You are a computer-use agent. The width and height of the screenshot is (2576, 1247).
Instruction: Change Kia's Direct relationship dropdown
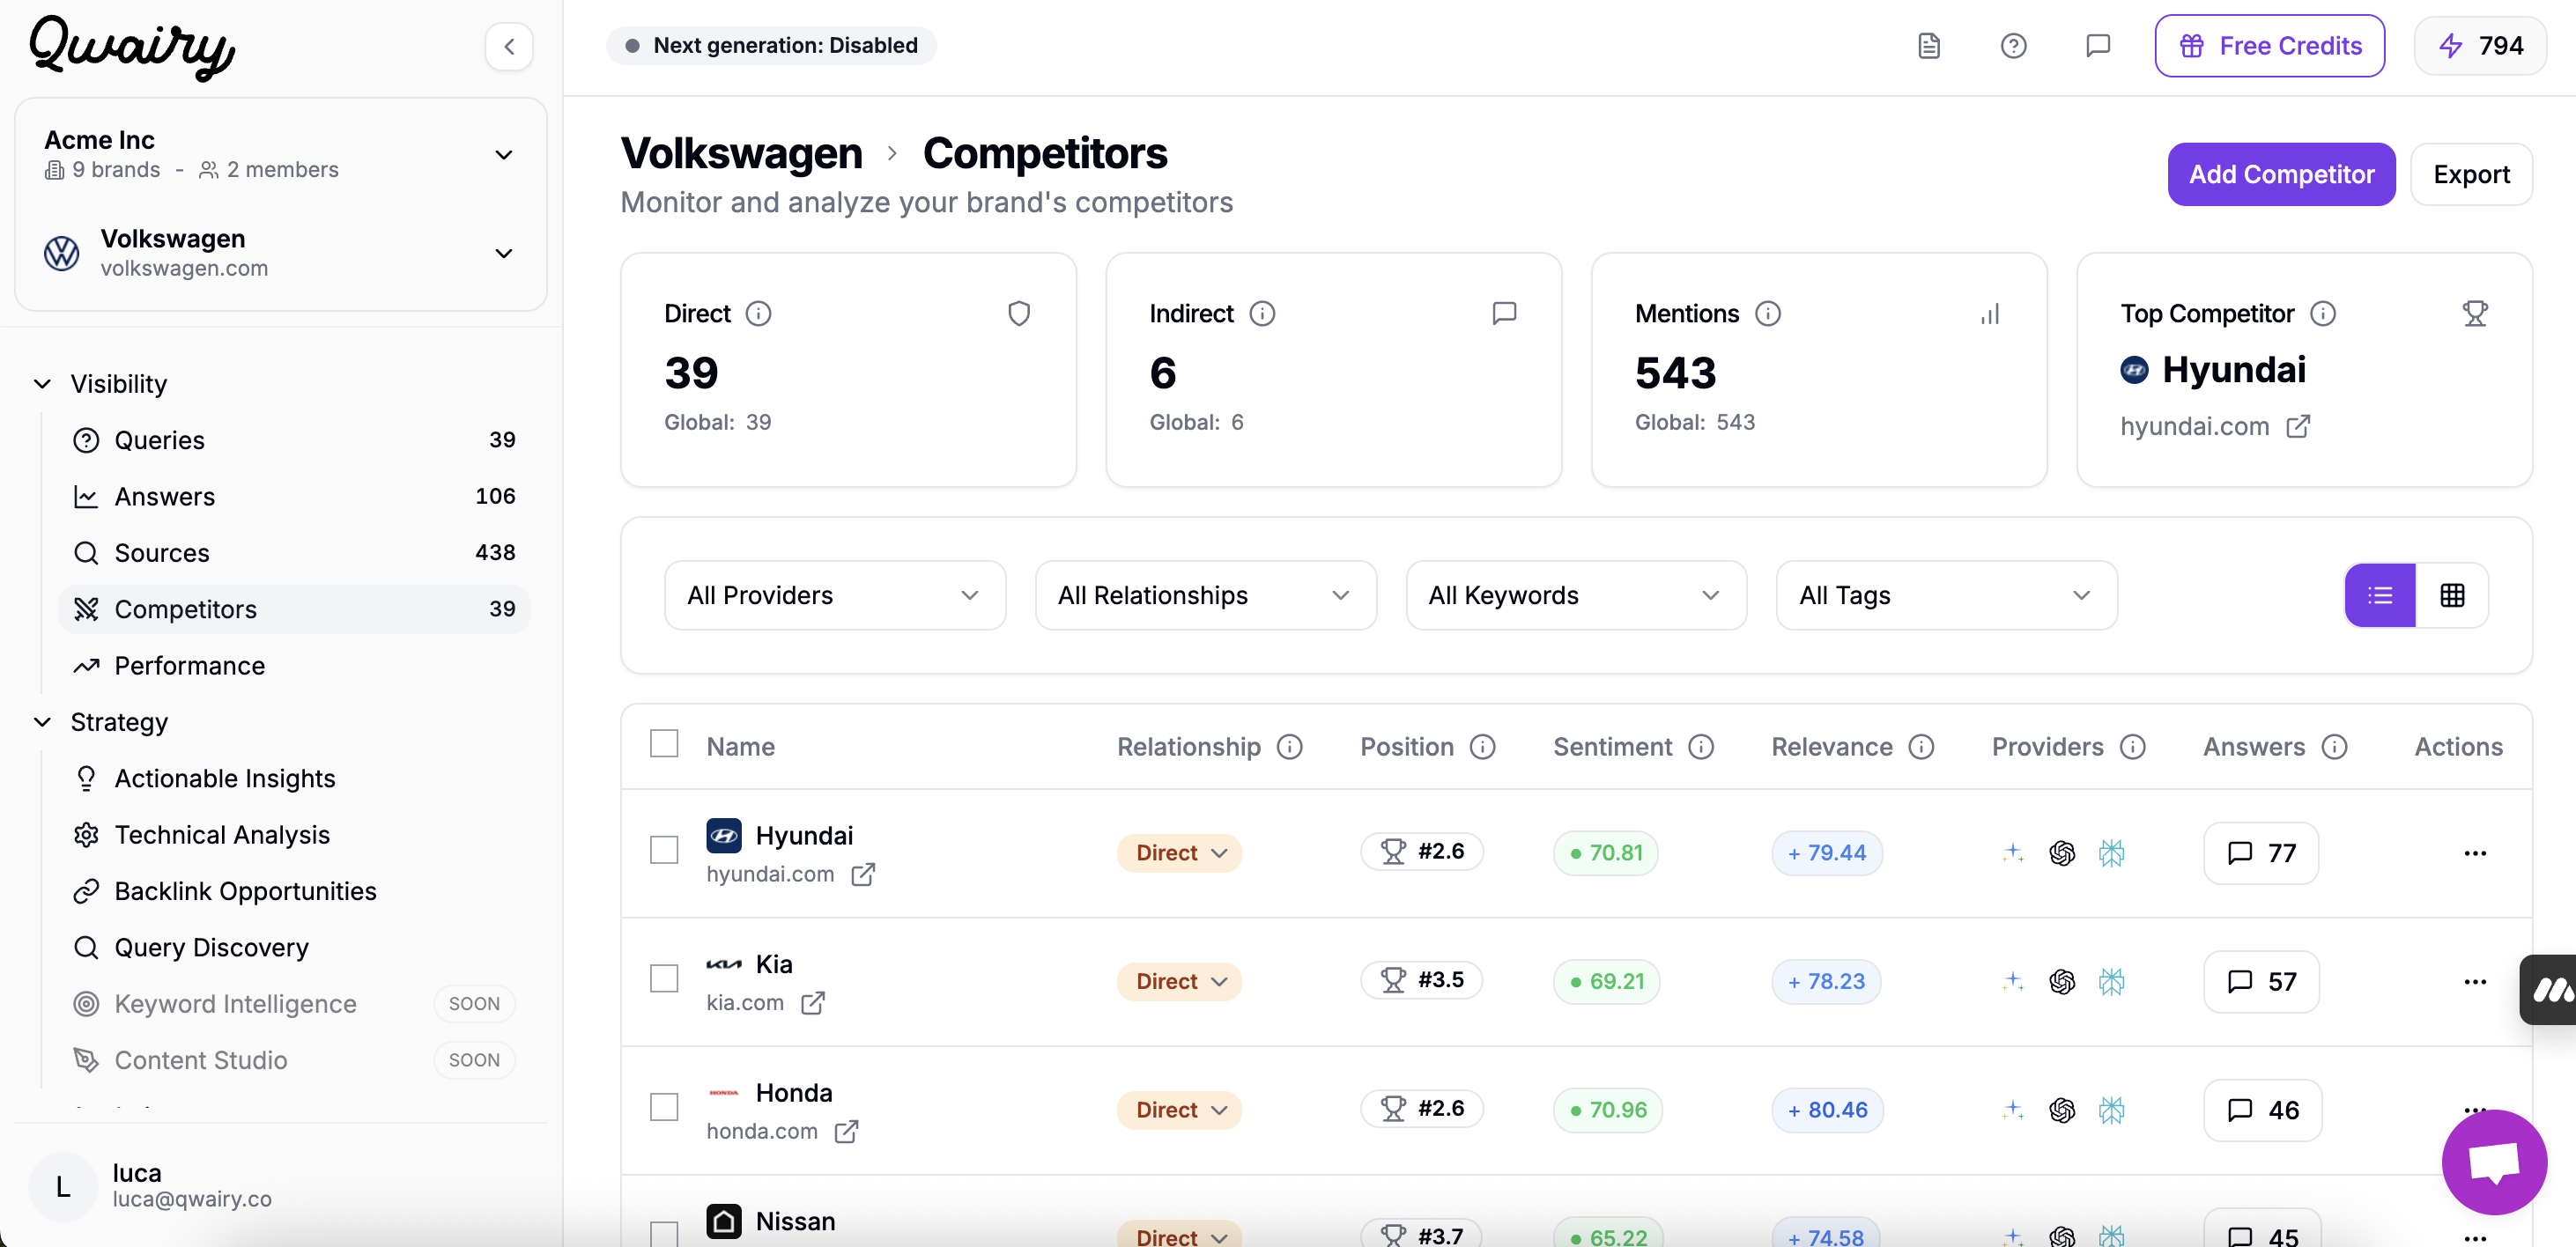click(1180, 982)
